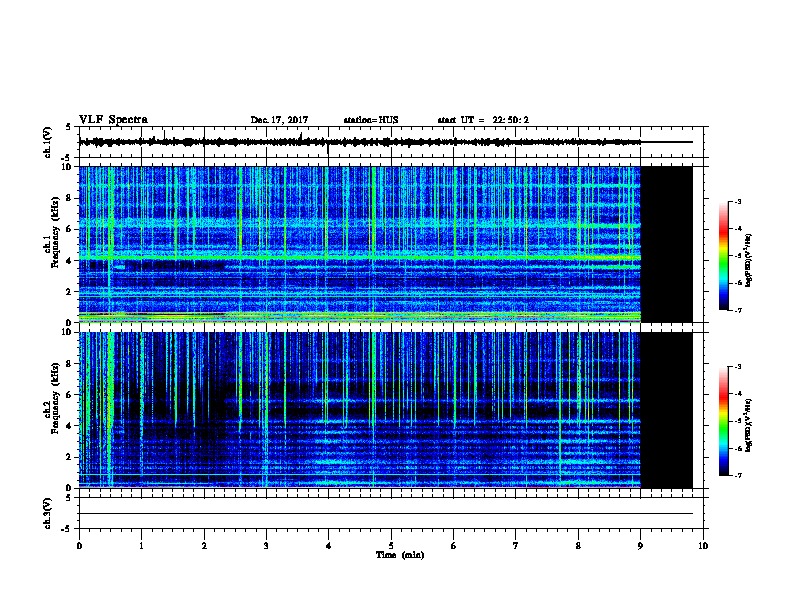
Task: Click the "8" kHz tick of ch.1 frequency axis
Action: (x=70, y=198)
